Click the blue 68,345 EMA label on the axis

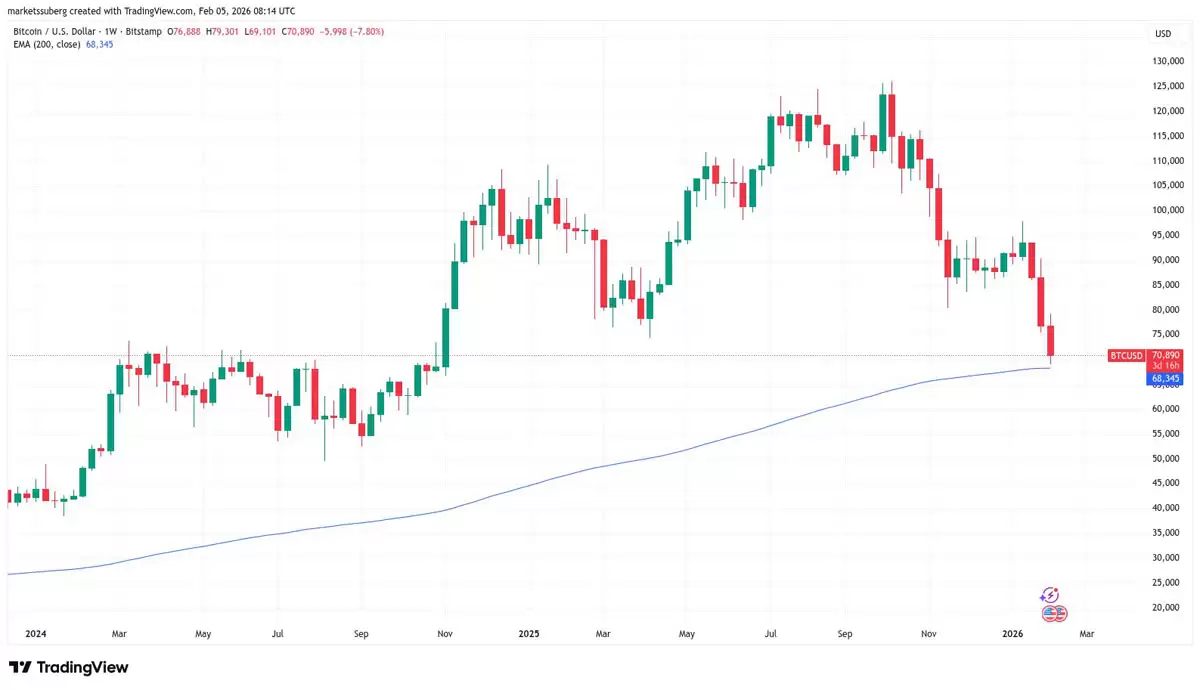click(1166, 378)
